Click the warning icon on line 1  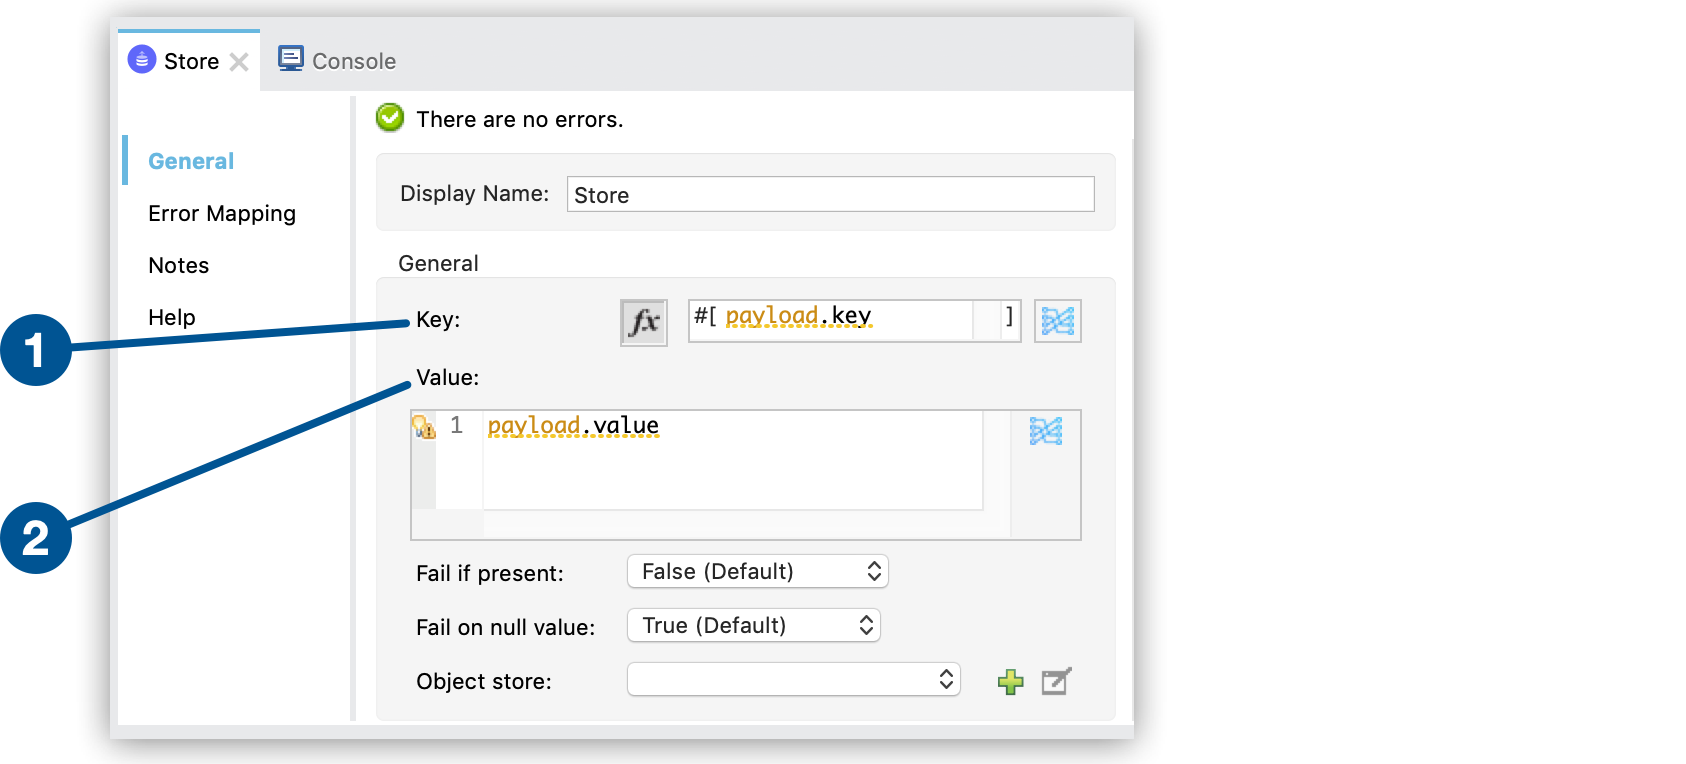coord(424,427)
